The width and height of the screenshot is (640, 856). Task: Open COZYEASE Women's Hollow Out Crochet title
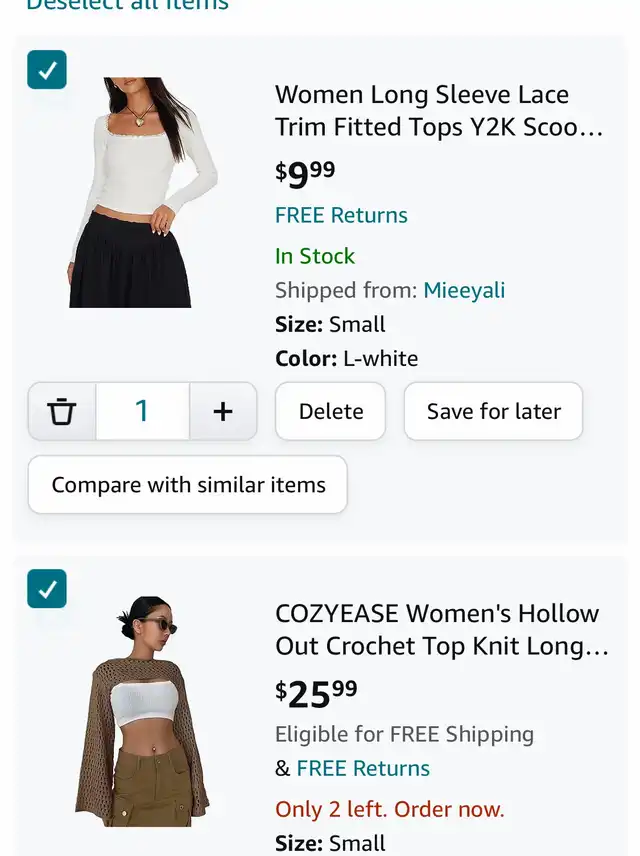click(x=441, y=630)
